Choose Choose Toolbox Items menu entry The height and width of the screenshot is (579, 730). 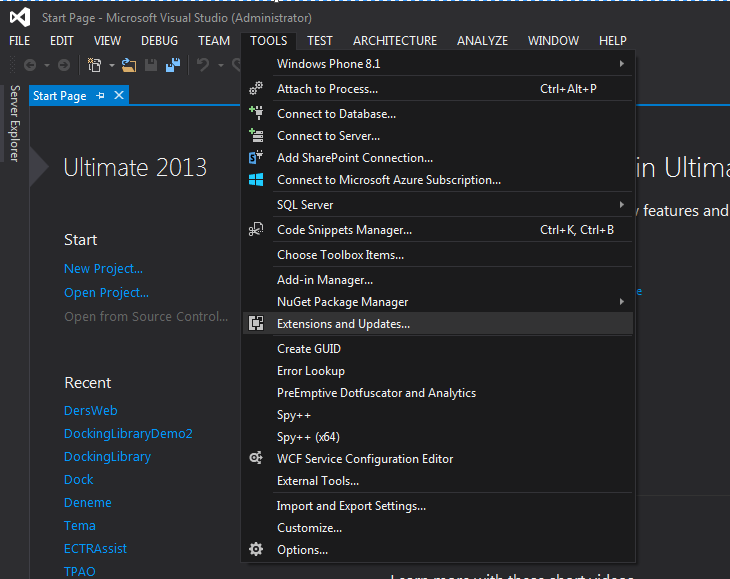(x=438, y=255)
